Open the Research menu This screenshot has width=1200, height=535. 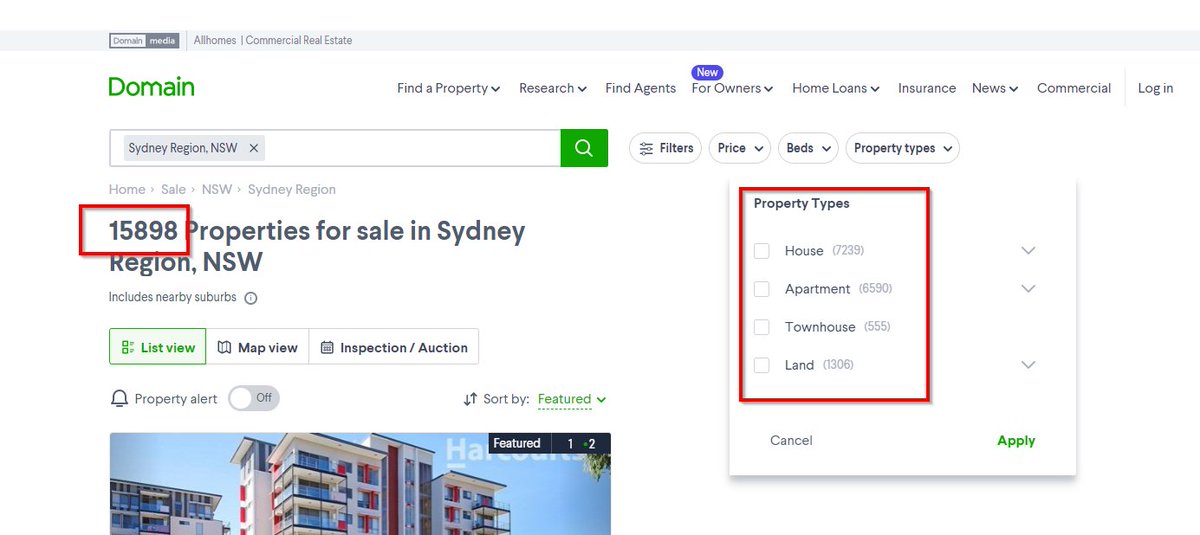[x=553, y=88]
